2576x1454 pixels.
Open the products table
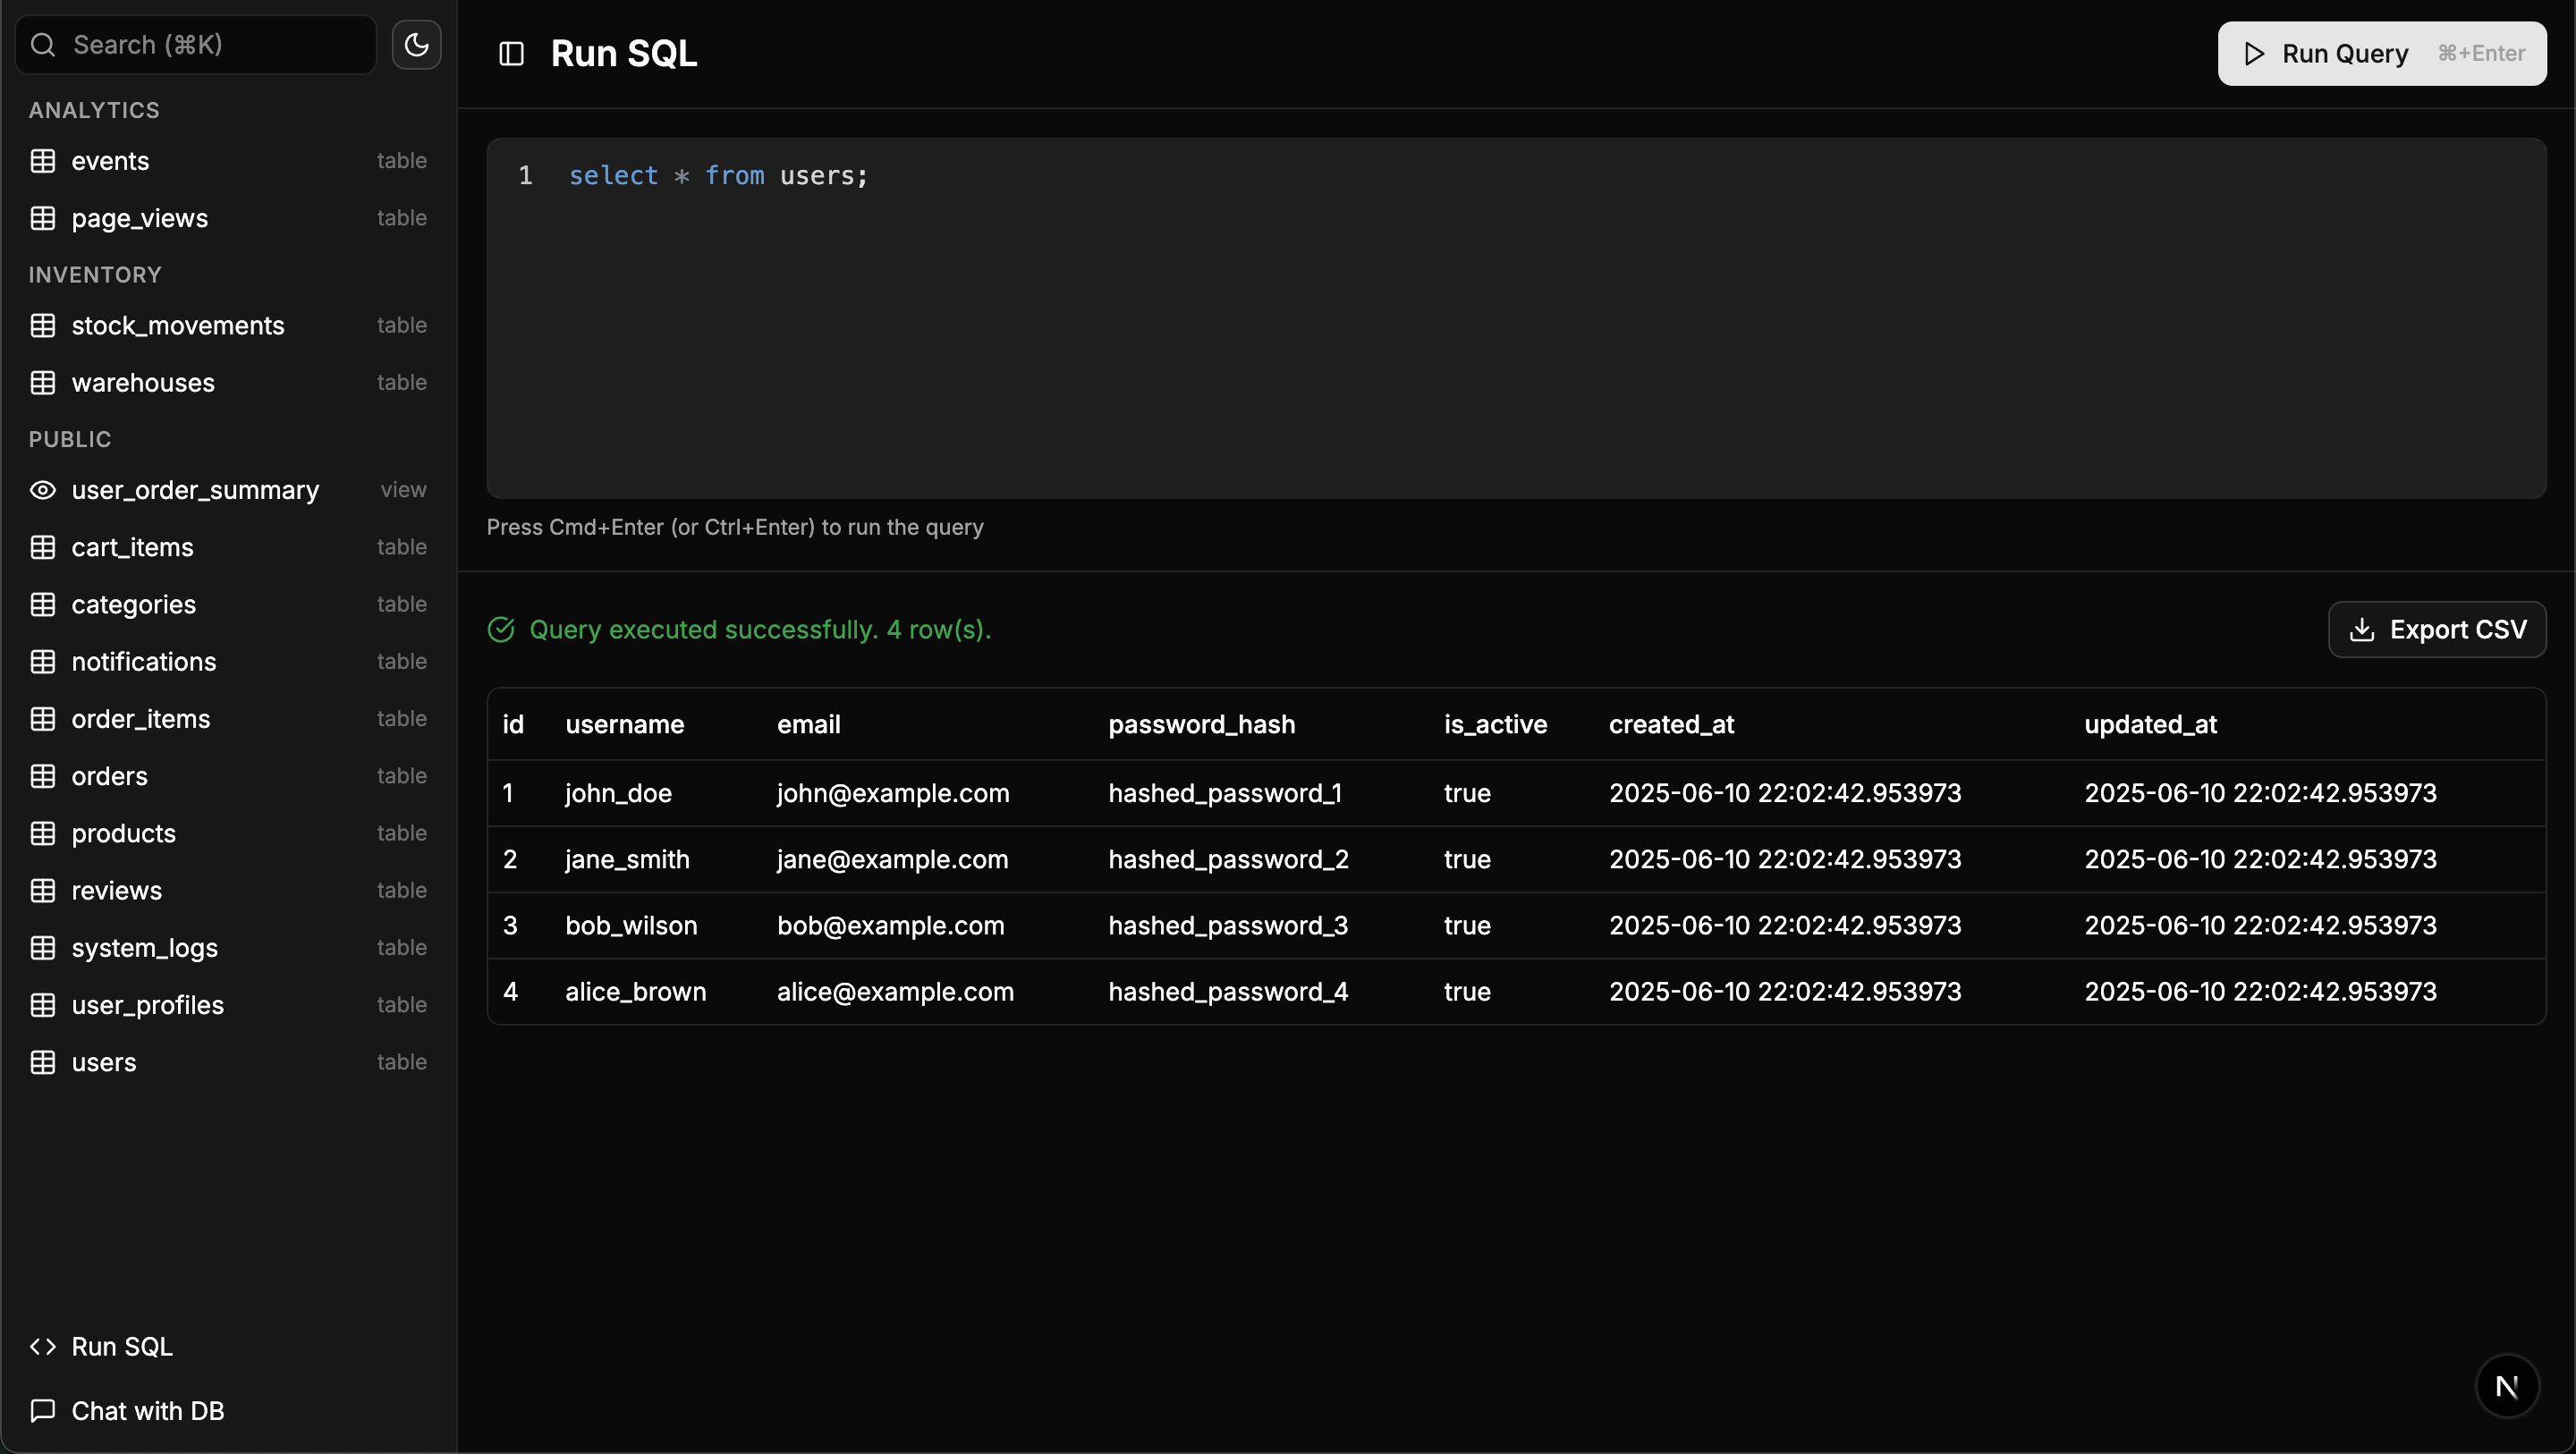tap(229, 833)
